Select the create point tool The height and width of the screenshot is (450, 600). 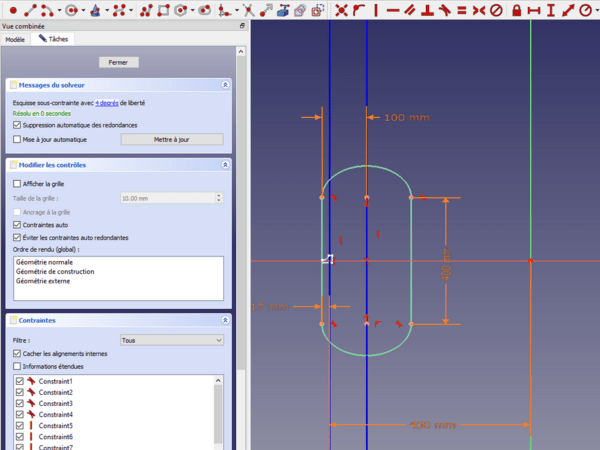point(14,10)
